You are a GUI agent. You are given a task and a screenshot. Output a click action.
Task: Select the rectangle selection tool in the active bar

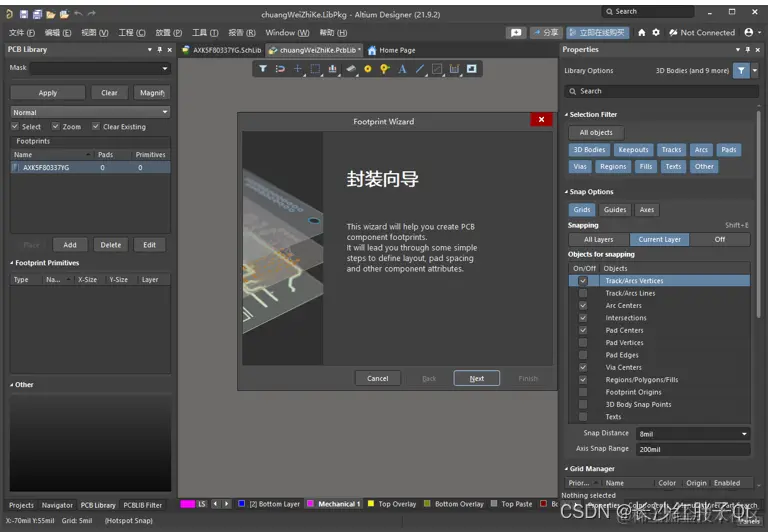tap(315, 69)
